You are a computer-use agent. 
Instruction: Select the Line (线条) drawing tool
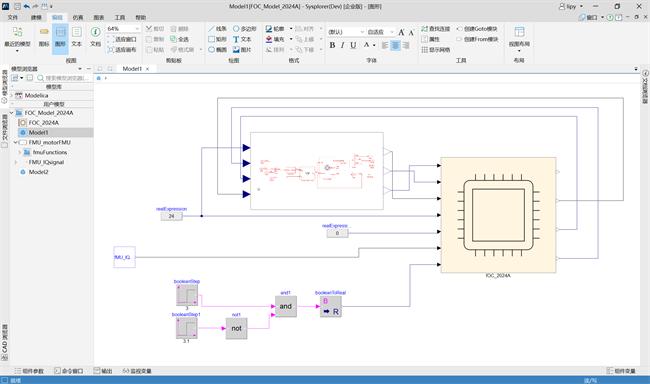217,29
